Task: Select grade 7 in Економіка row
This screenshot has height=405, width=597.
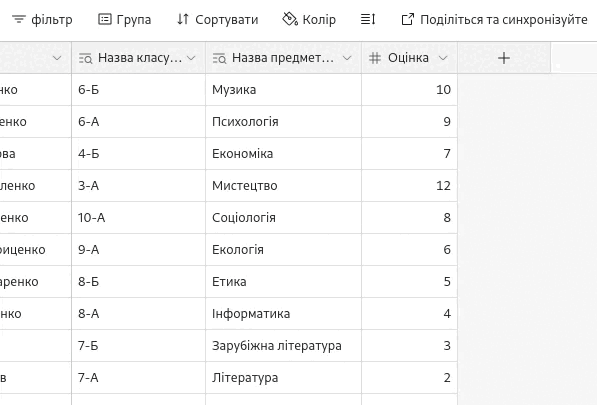Action: (x=410, y=154)
